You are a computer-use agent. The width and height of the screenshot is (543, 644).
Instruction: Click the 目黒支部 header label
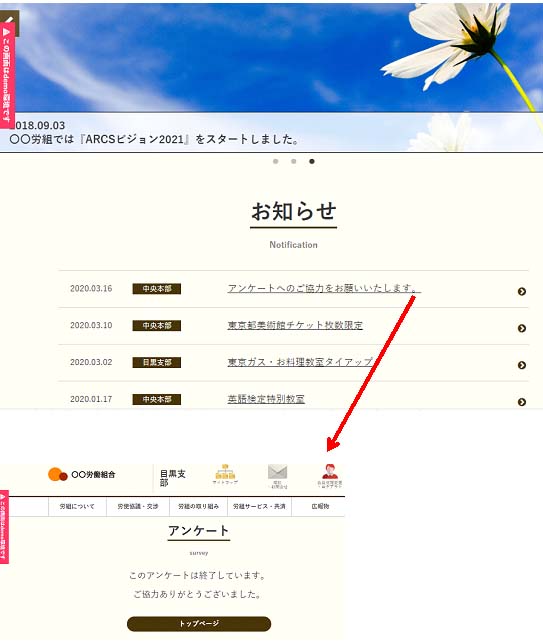coord(173,478)
